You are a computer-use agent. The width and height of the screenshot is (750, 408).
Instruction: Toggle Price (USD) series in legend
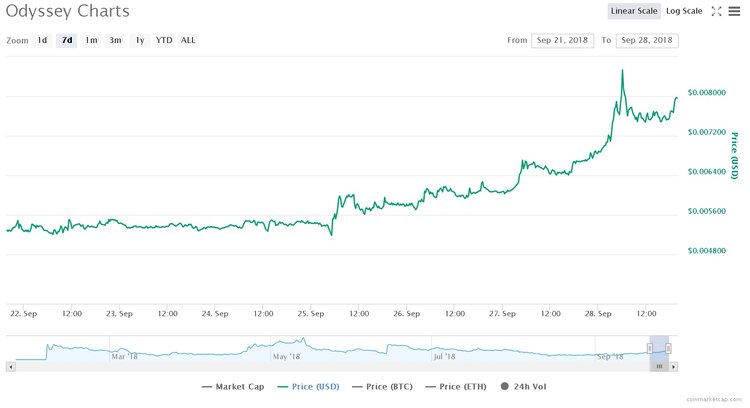click(x=309, y=386)
